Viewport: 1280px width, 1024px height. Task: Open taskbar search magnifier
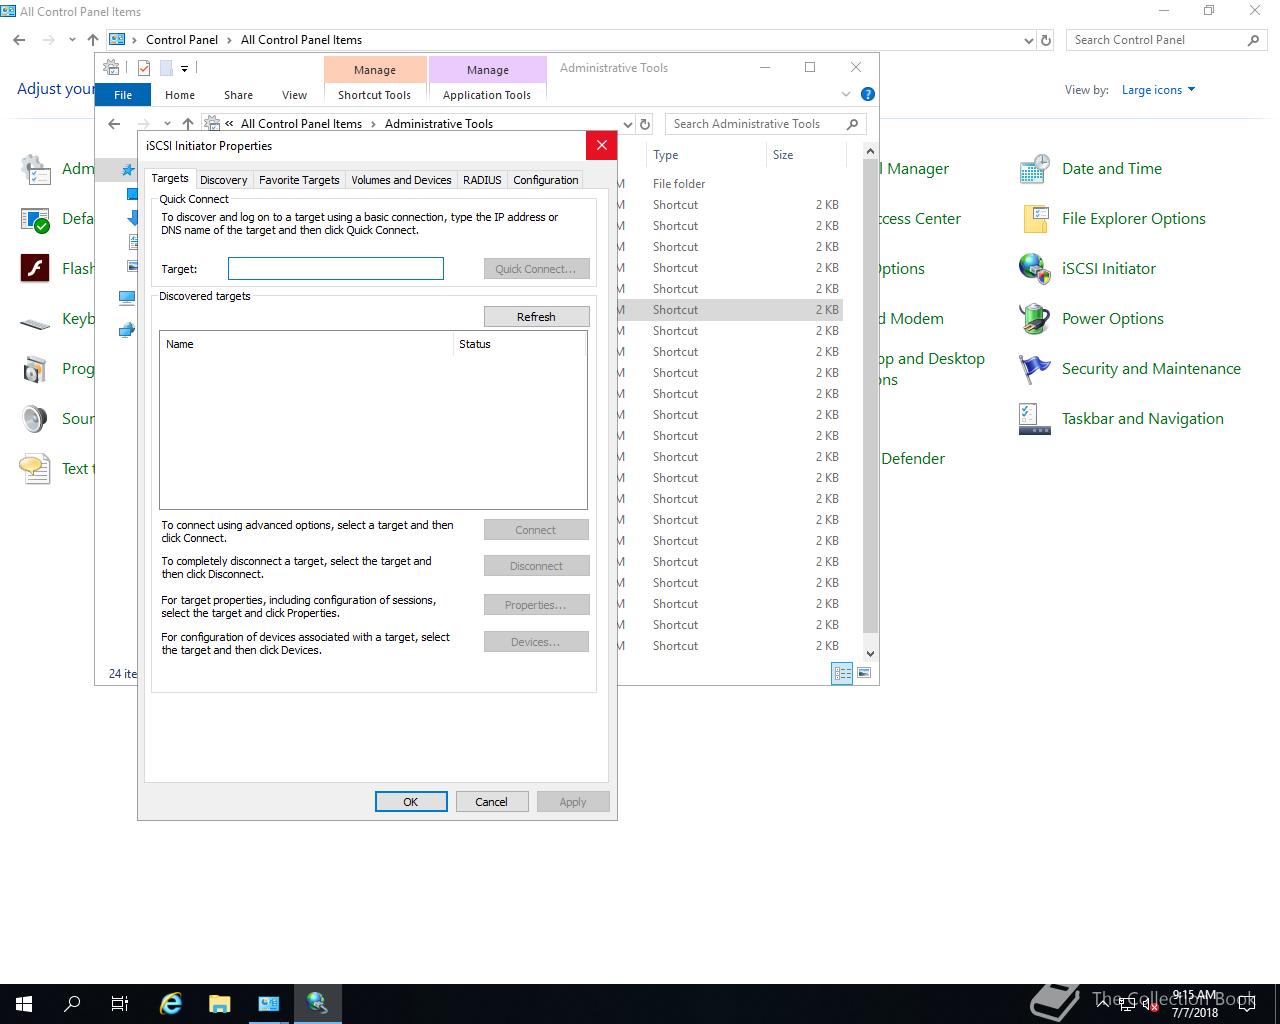coord(72,1004)
